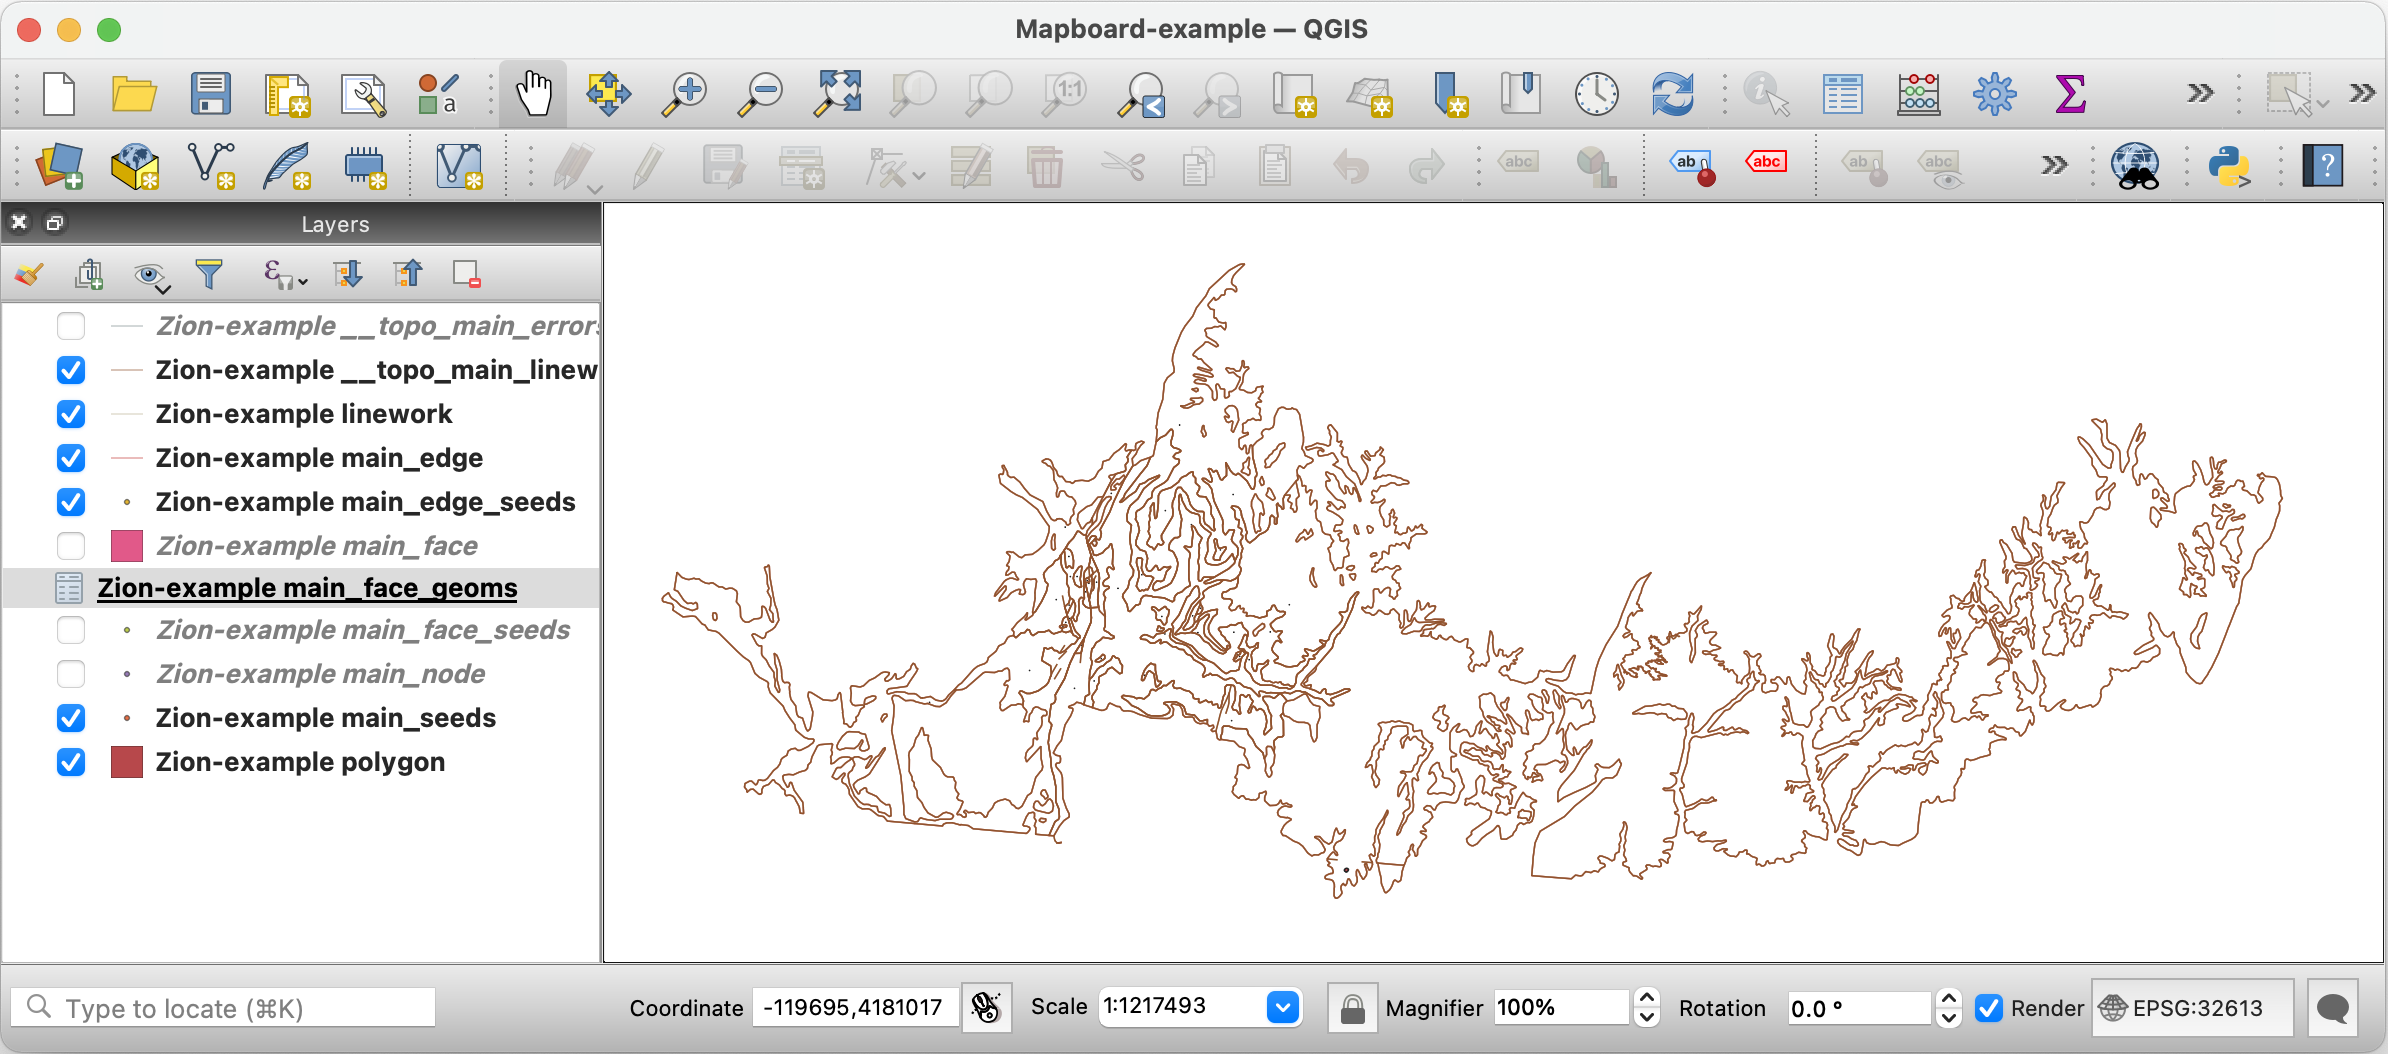Click the EPSG:32613 CRS button
2388x1054 pixels.
pos(2192,1008)
